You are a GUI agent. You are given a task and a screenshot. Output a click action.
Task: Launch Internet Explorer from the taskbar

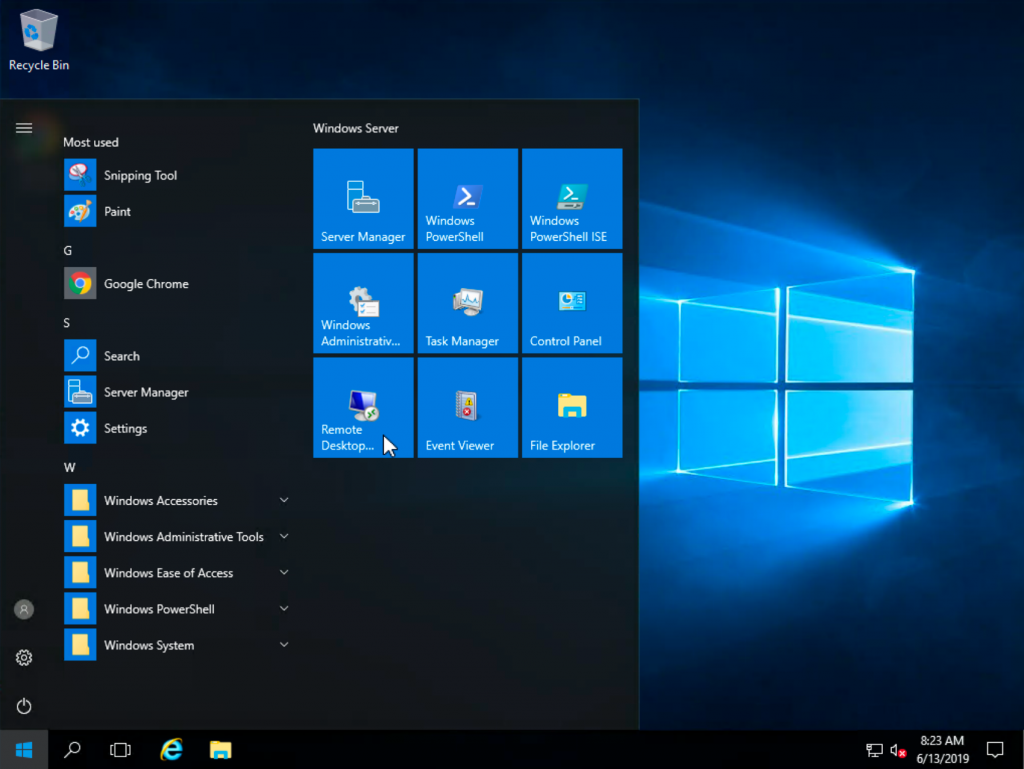171,750
